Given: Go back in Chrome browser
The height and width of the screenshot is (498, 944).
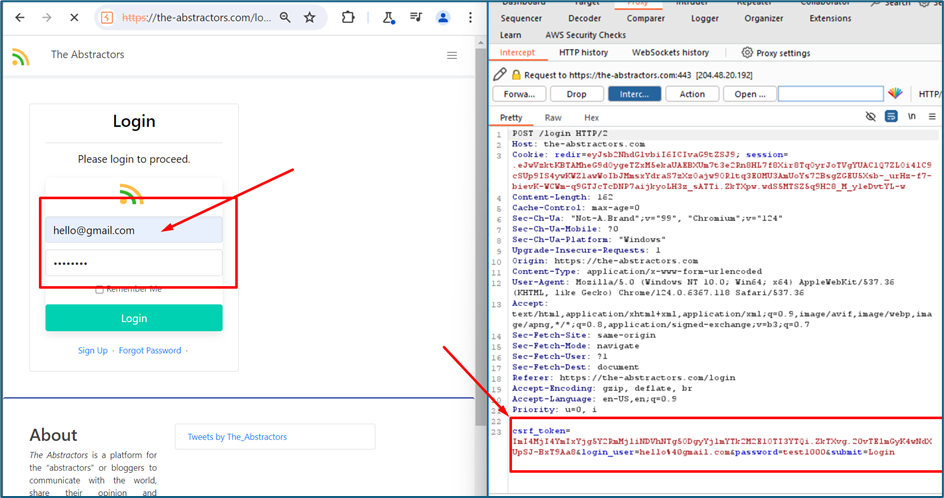Looking at the screenshot, I should (x=20, y=17).
